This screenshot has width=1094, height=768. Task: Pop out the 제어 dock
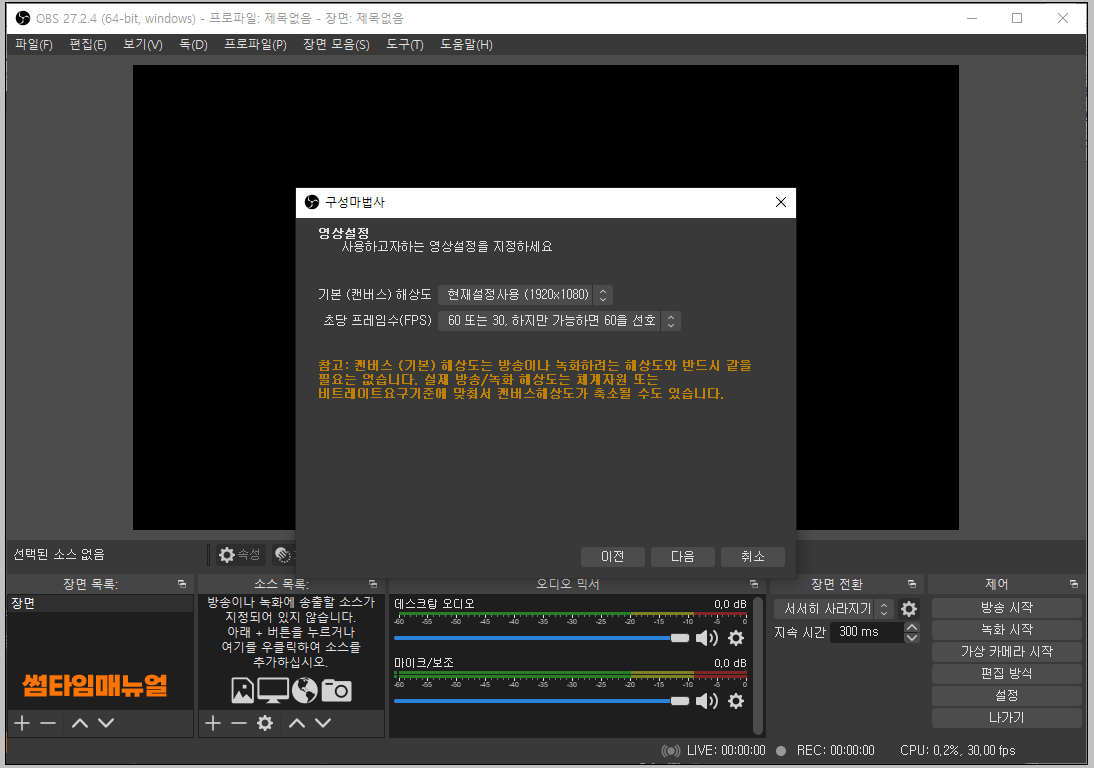tap(1074, 584)
